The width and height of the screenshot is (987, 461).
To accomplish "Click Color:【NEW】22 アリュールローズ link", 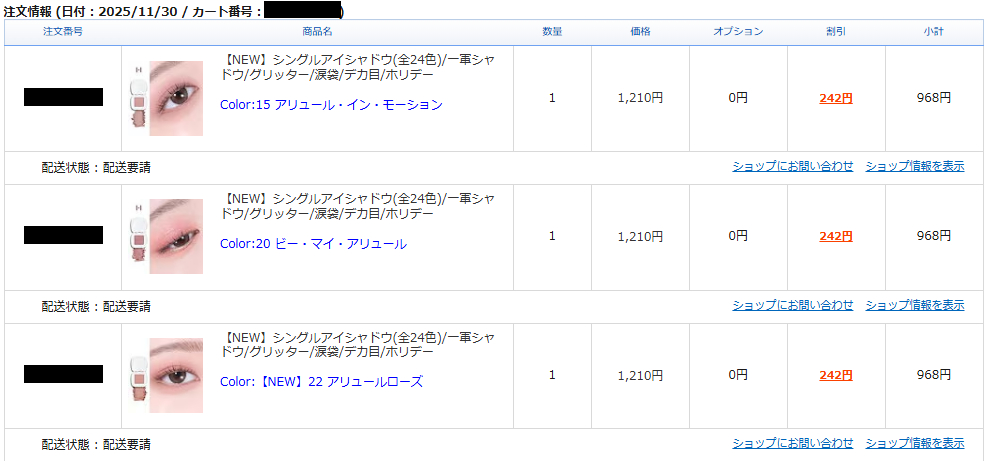I will tap(321, 382).
